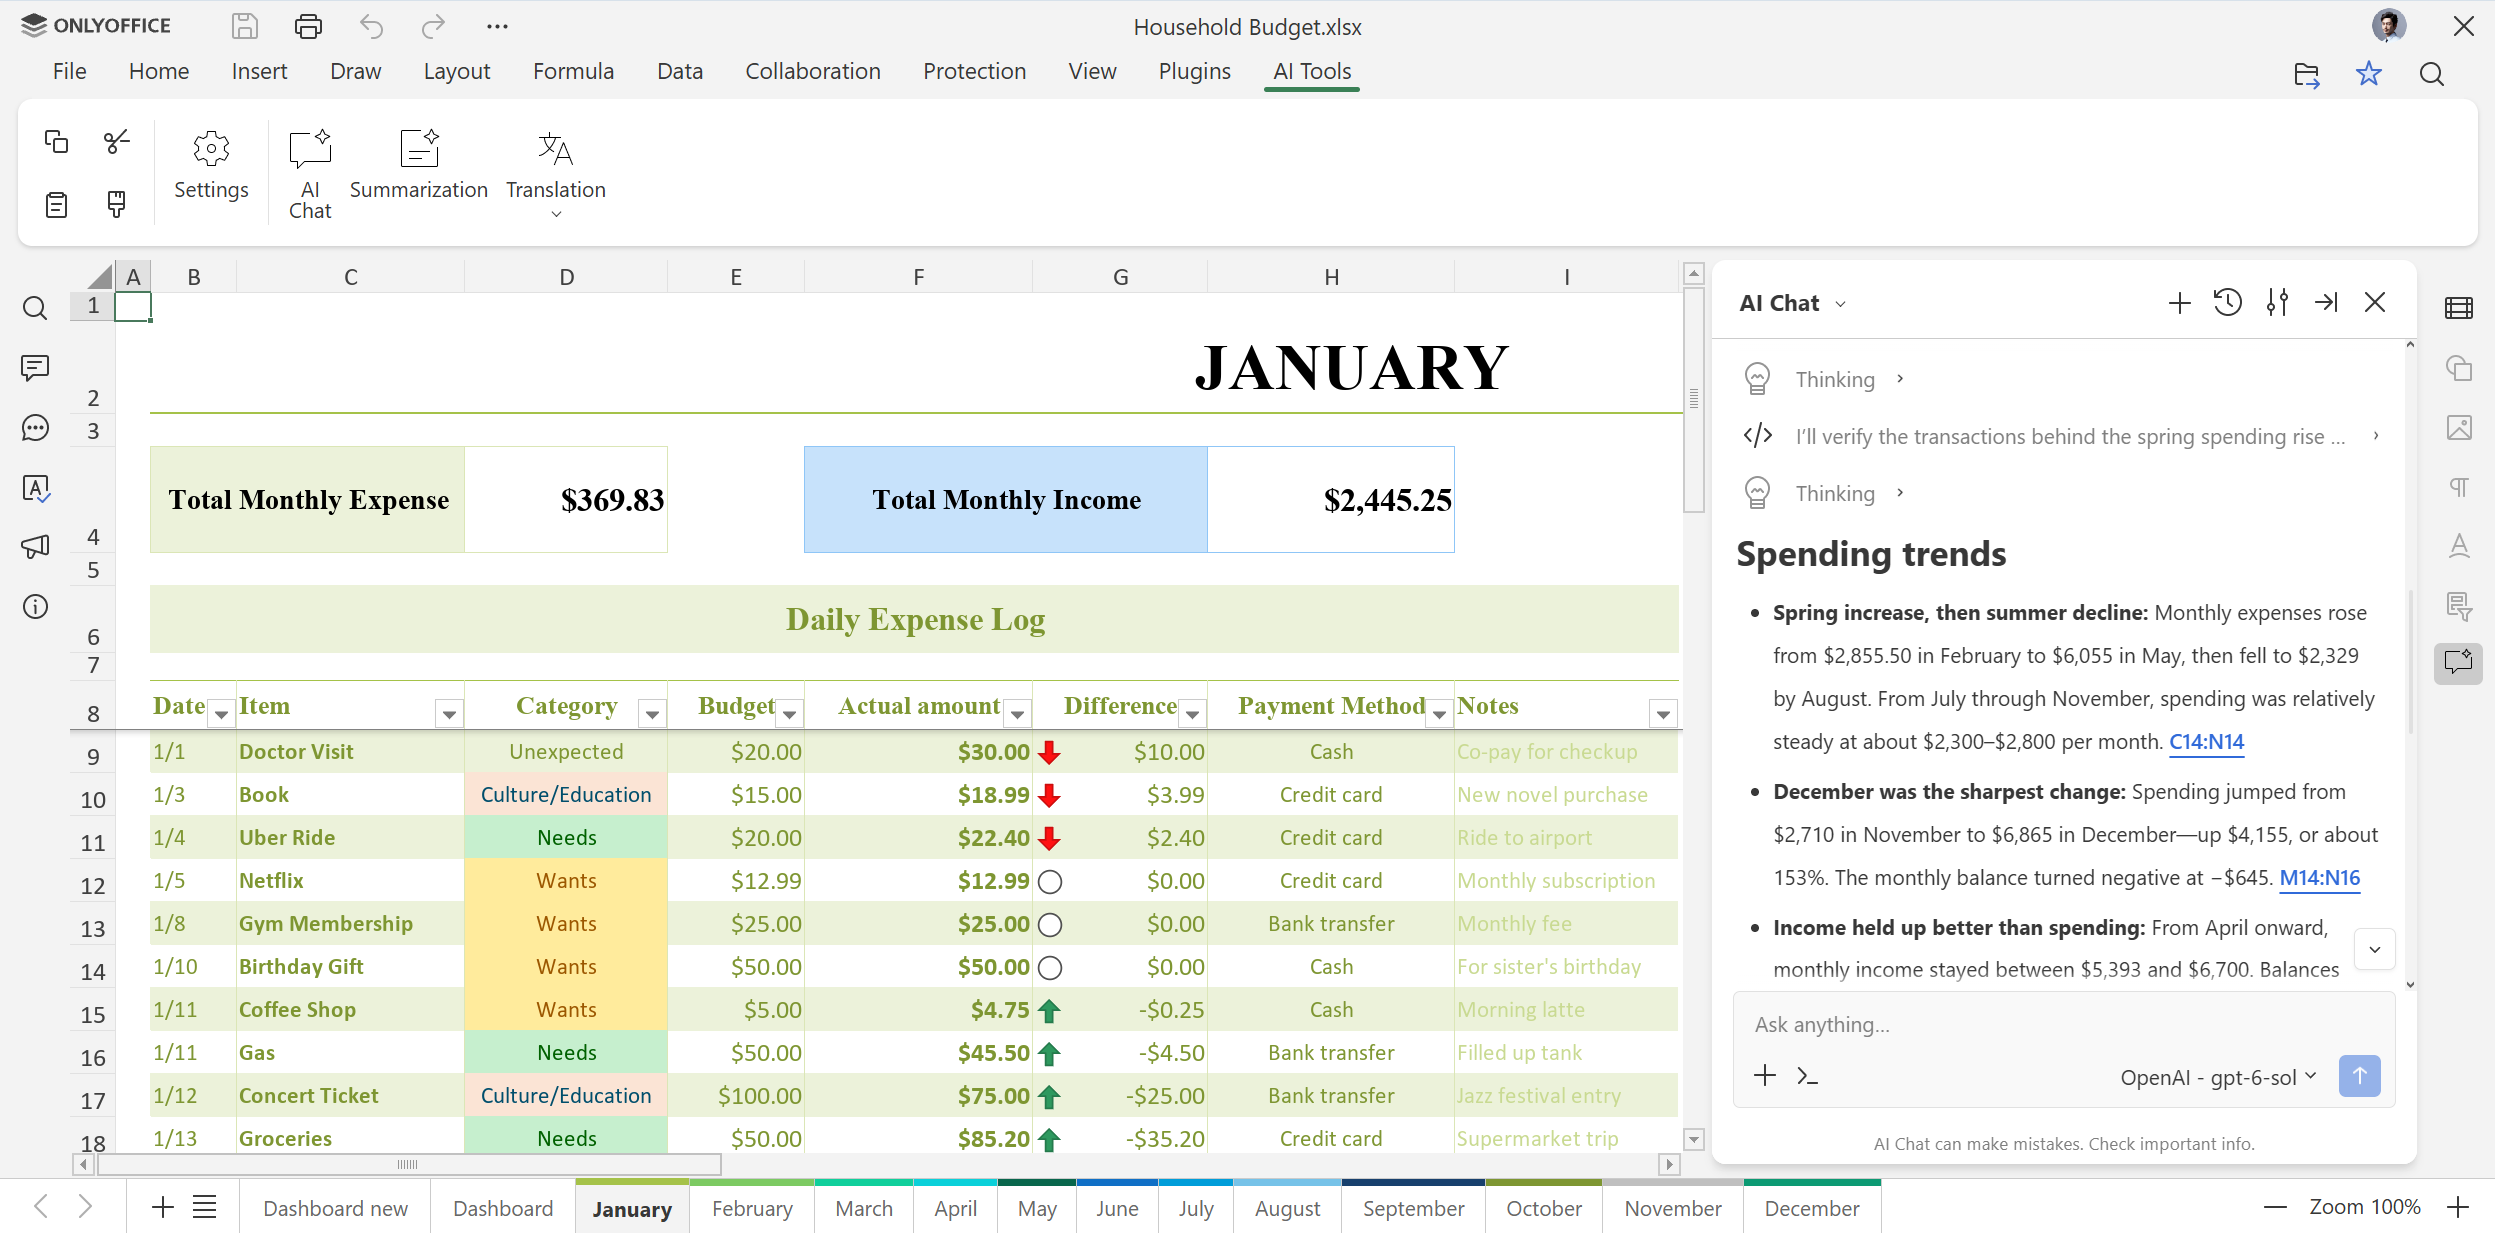2495x1233 pixels.
Task: Add an attachment to AI chat prompt
Action: [x=1765, y=1076]
